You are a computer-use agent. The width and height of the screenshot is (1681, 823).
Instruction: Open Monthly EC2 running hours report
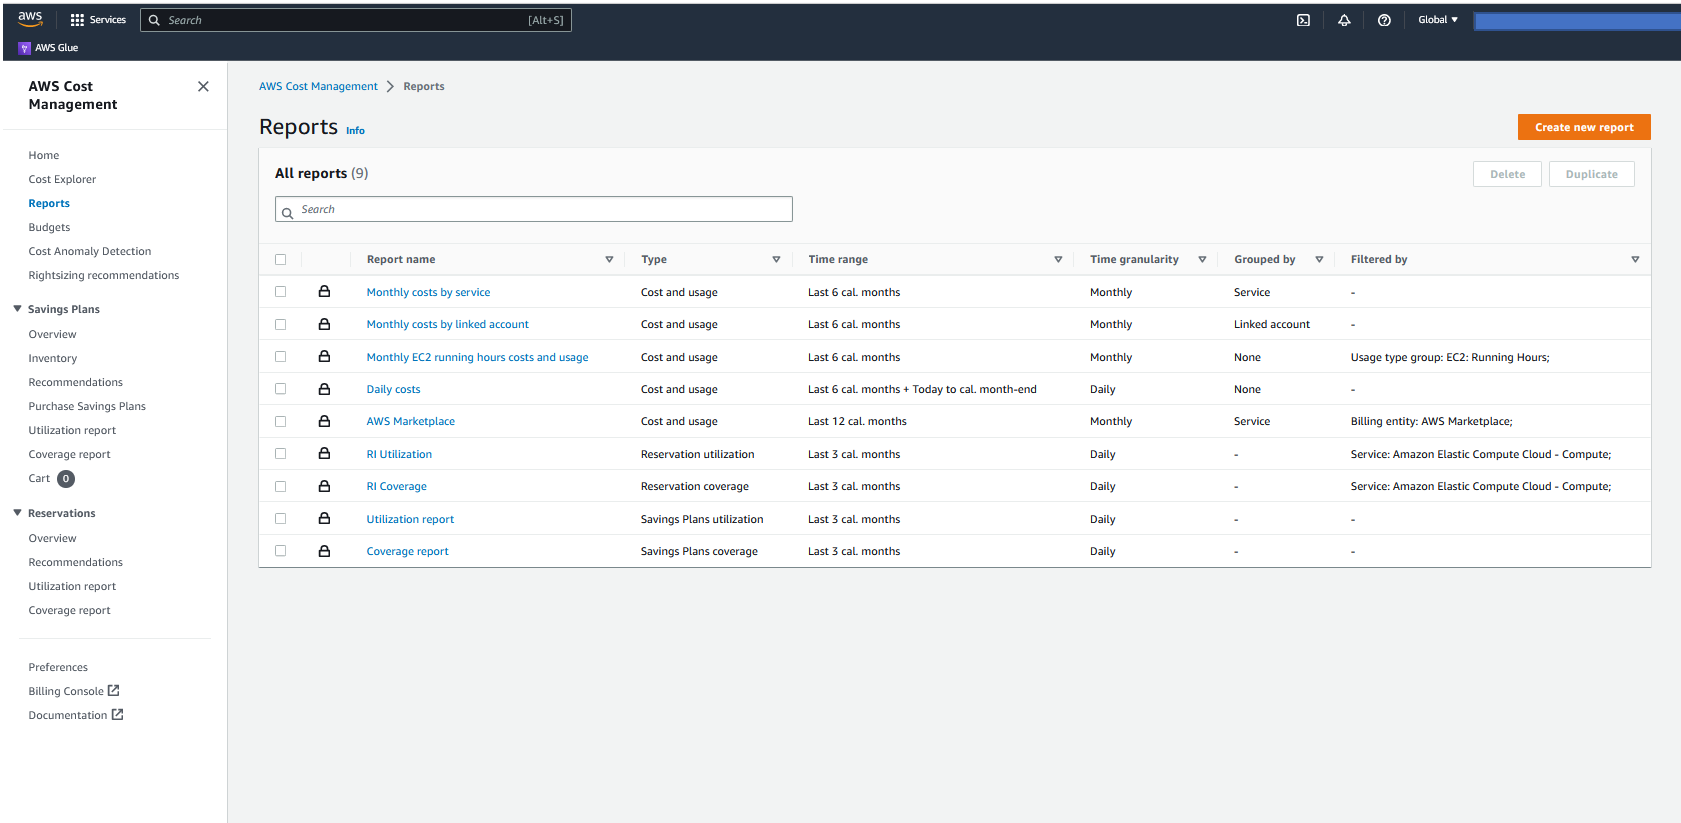coord(477,357)
